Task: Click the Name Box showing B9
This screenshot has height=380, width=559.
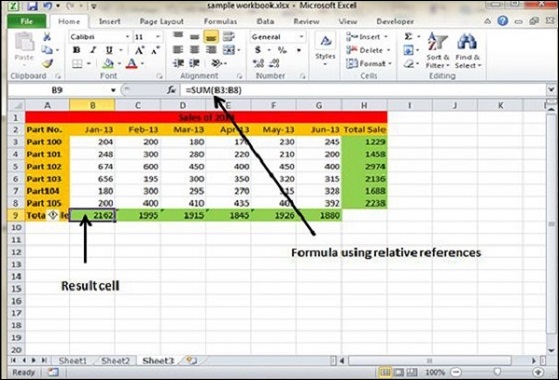Action: click(x=57, y=90)
